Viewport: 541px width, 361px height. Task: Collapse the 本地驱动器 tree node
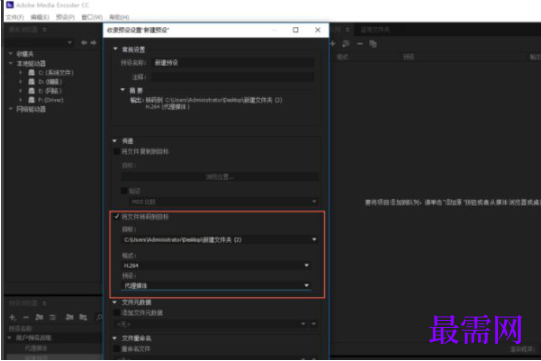pos(11,63)
